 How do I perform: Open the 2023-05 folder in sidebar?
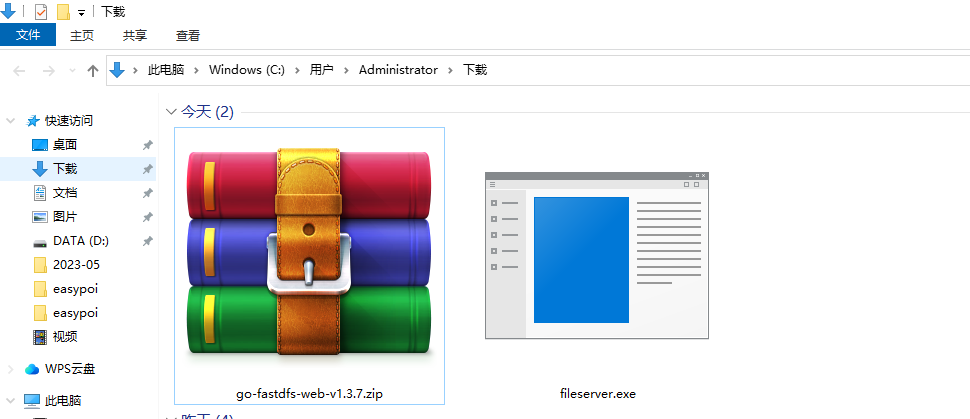coord(76,265)
